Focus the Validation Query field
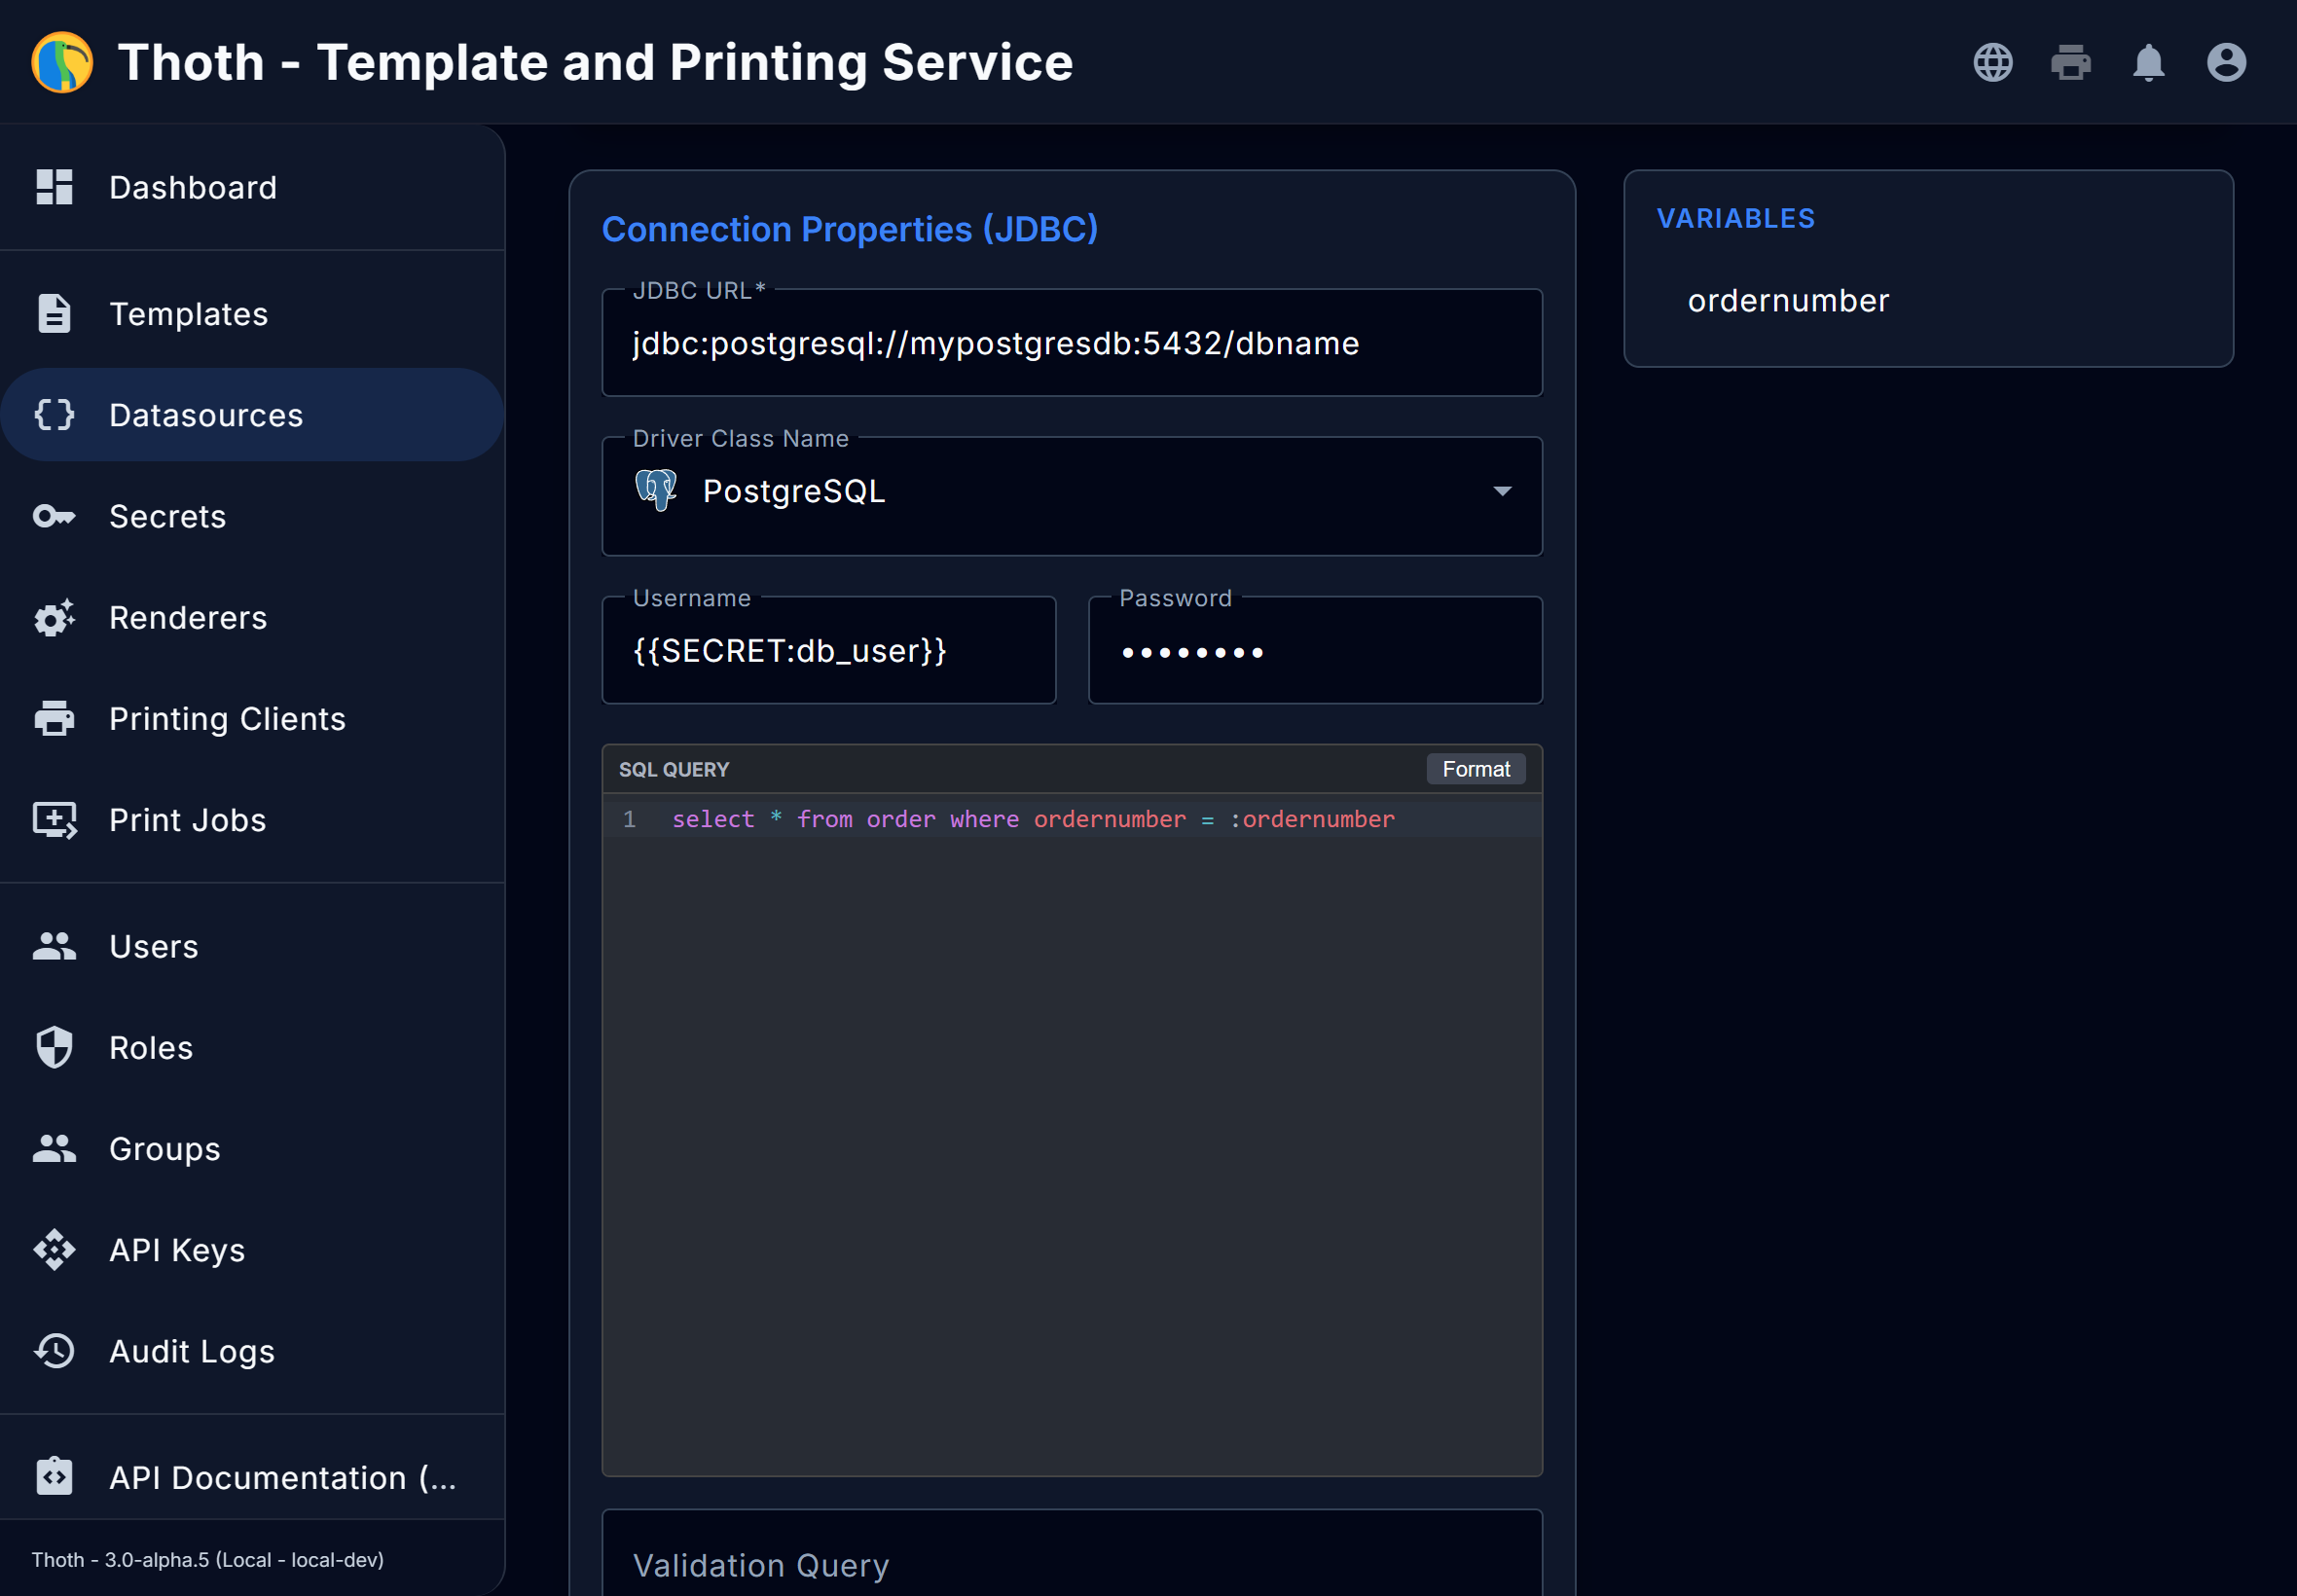2297x1596 pixels. (1072, 1553)
